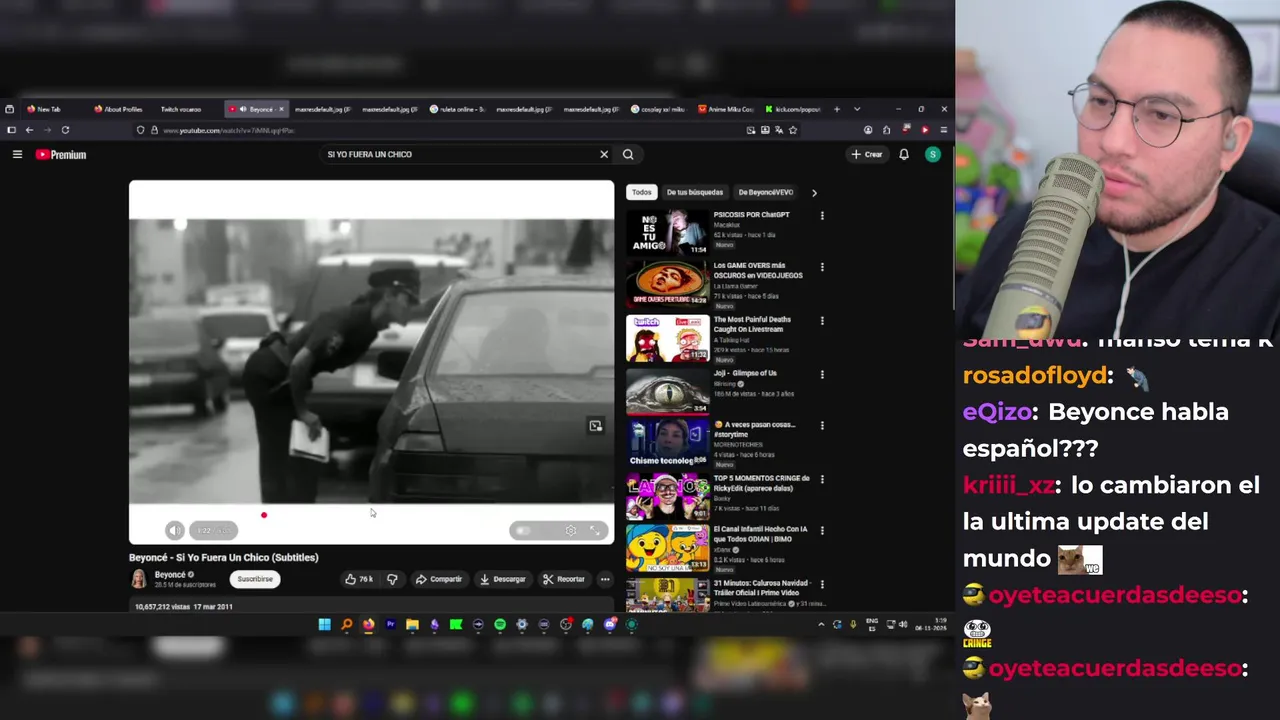This screenshot has width=1280, height=720.
Task: Click the Recortar clip button
Action: coord(564,579)
